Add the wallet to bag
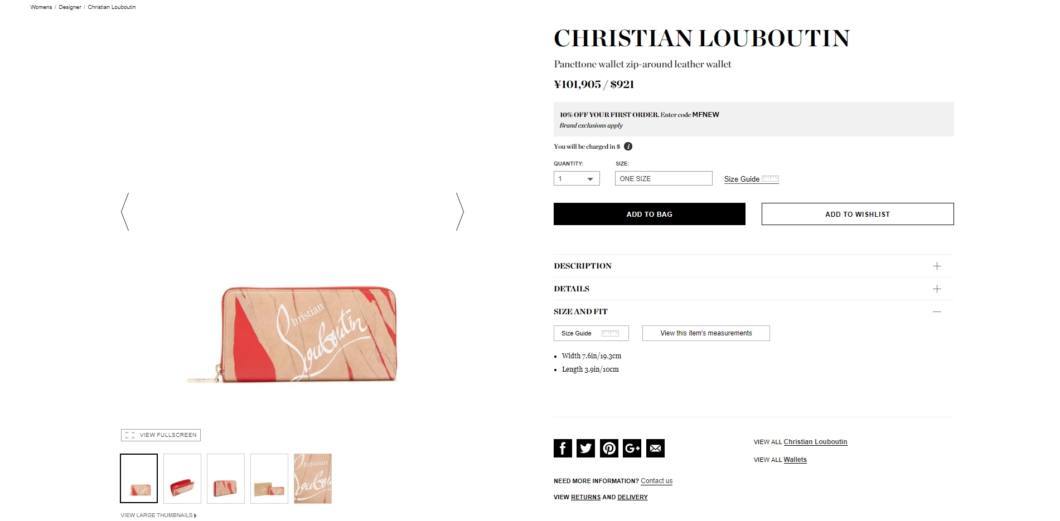 click(x=649, y=214)
